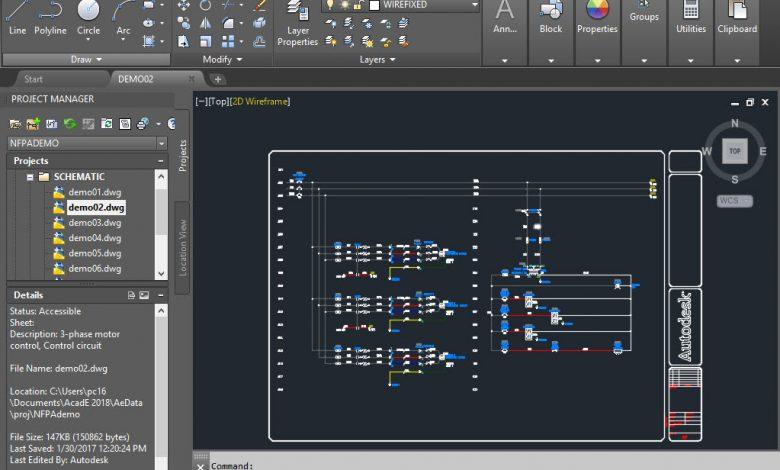Screen dimensions: 780x470
Task: Select the Arc tool
Action: [123, 19]
